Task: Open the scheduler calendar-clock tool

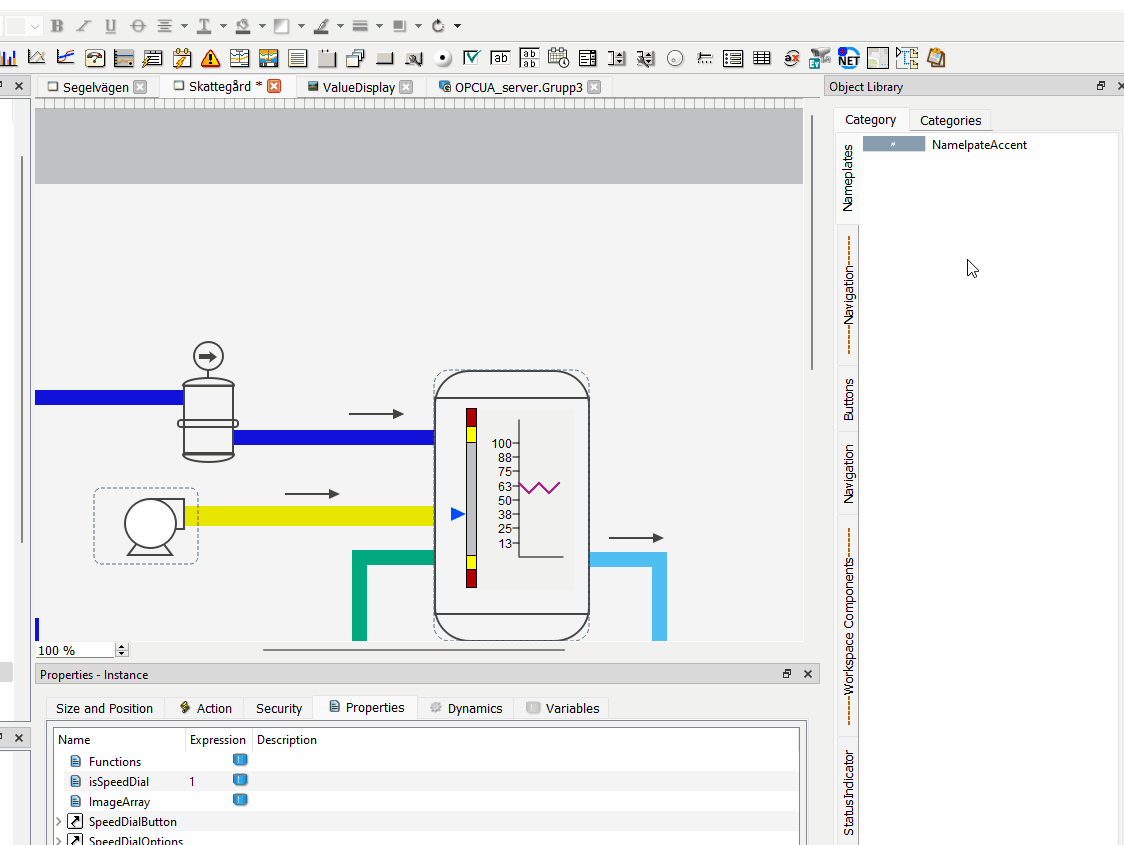Action: tap(558, 58)
